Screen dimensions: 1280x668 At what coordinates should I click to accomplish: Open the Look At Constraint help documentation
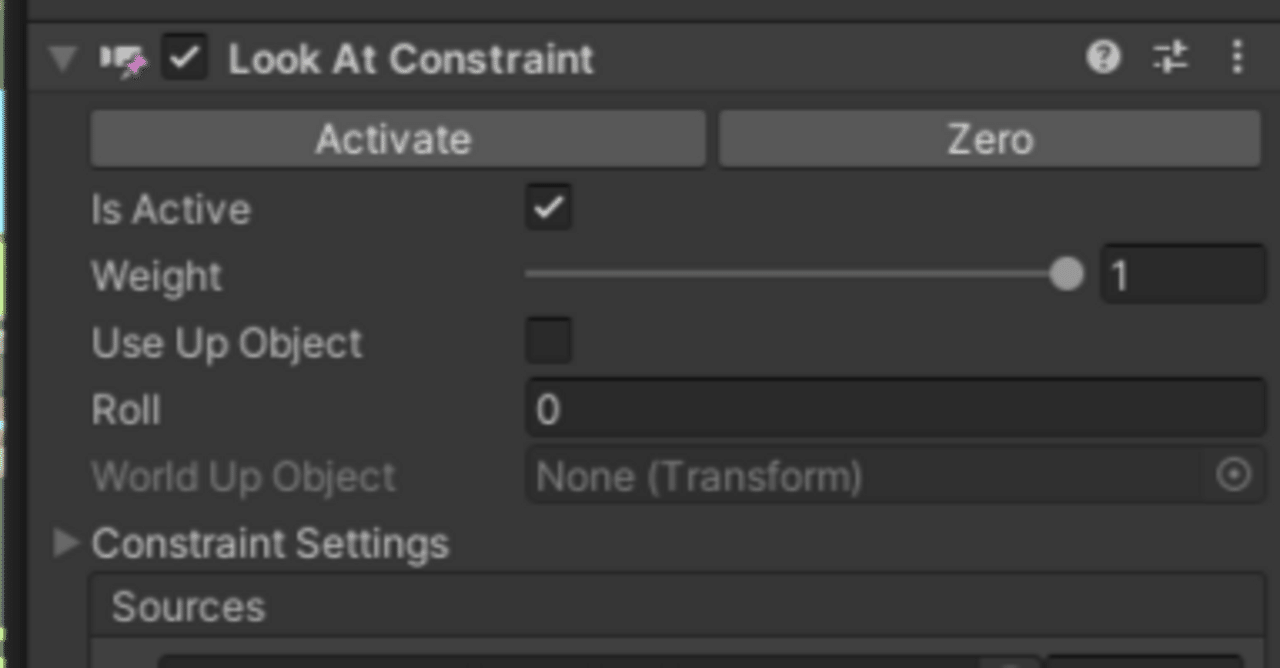coord(1104,57)
